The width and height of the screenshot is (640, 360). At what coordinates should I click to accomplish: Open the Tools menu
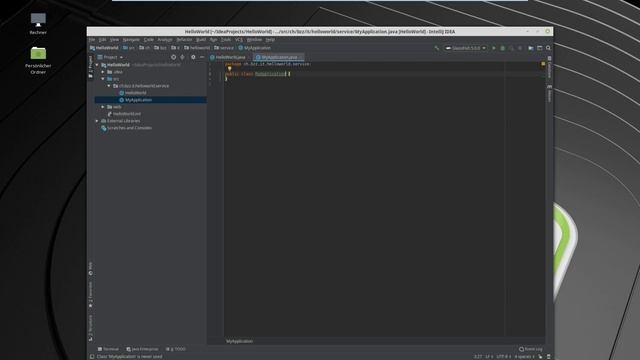tap(226, 40)
